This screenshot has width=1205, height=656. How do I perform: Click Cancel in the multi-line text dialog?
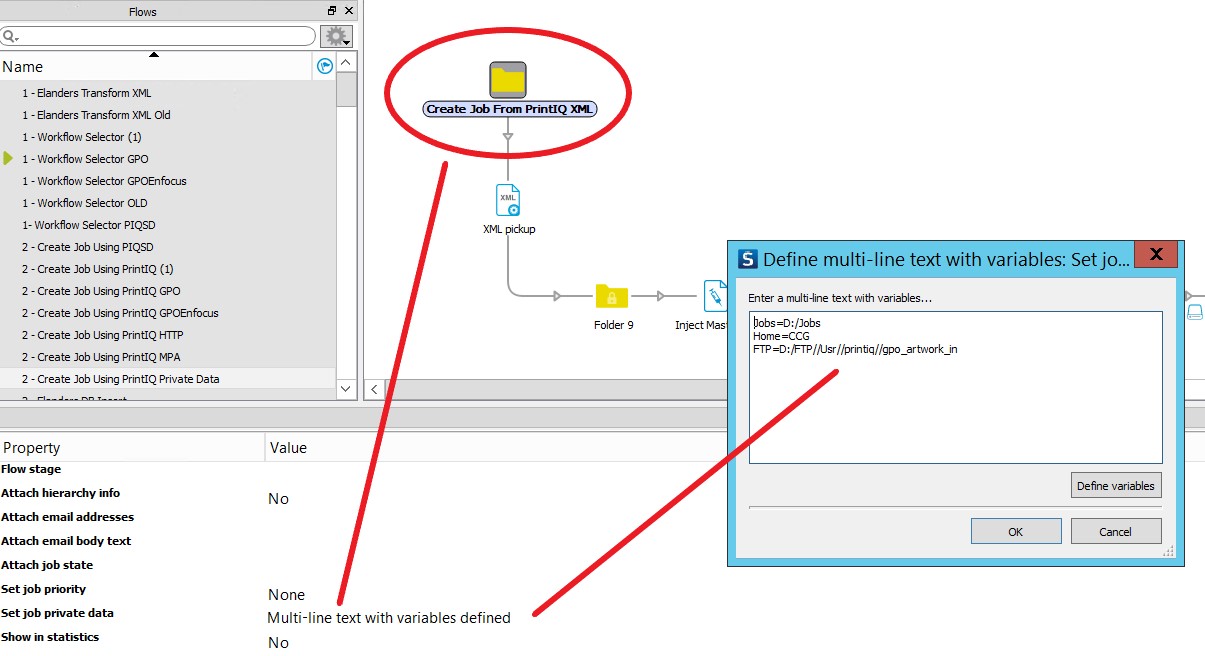coord(1115,531)
